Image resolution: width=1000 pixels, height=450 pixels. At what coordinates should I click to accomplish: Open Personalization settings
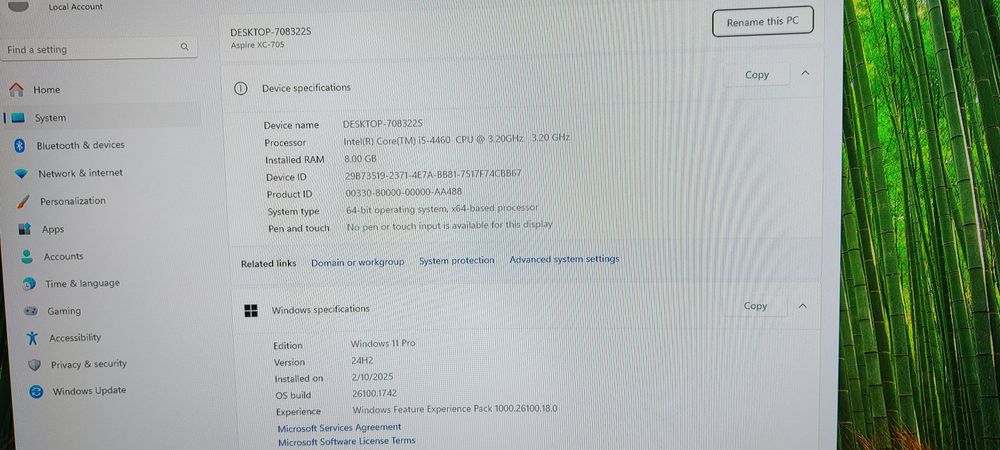tap(73, 201)
